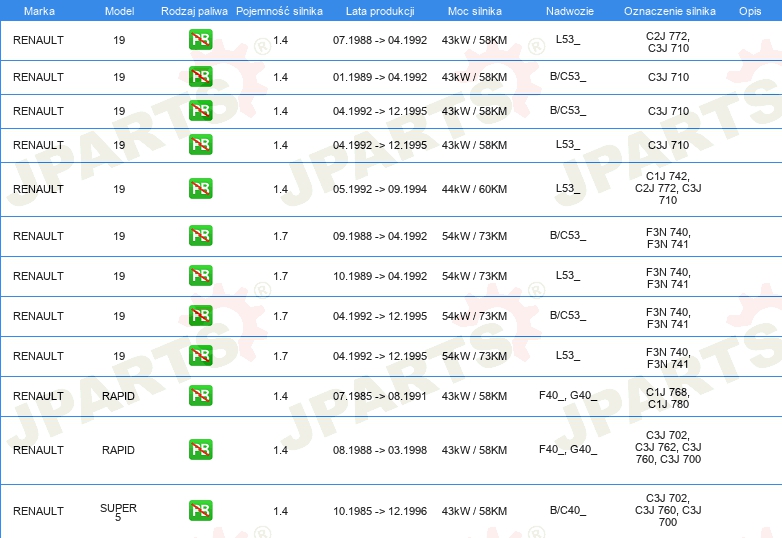Select the Rodzaj paliwa column header
The width and height of the screenshot is (782, 538).
(194, 11)
